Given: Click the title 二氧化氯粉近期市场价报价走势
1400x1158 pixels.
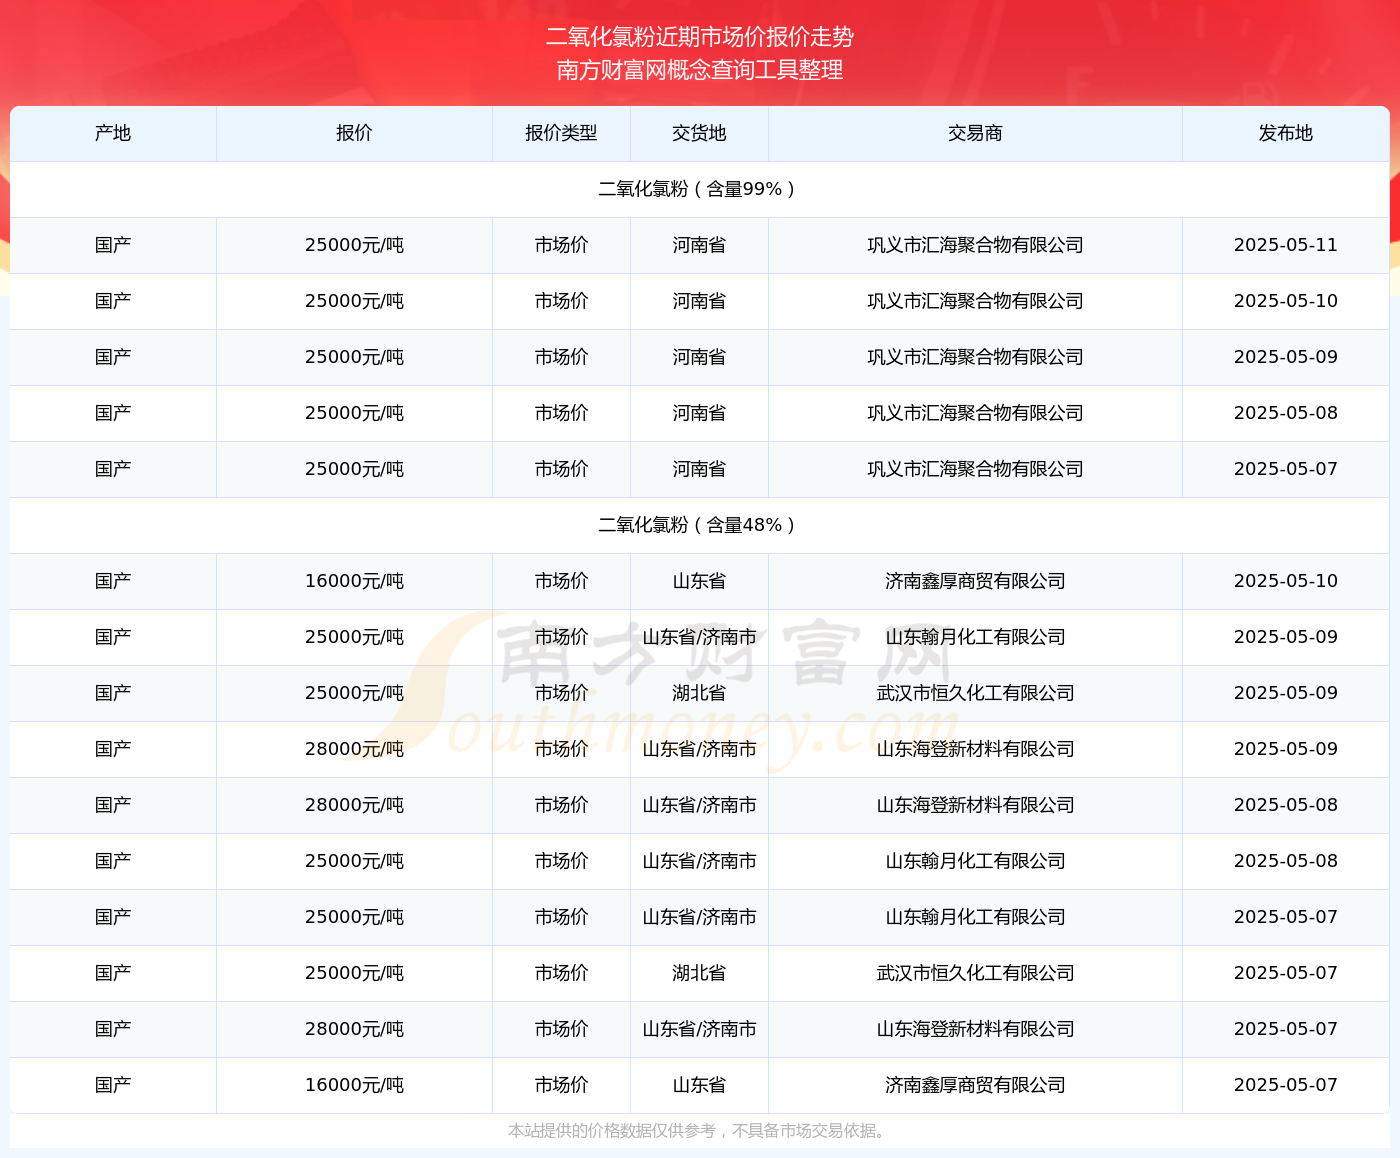Looking at the screenshot, I should point(699,37).
